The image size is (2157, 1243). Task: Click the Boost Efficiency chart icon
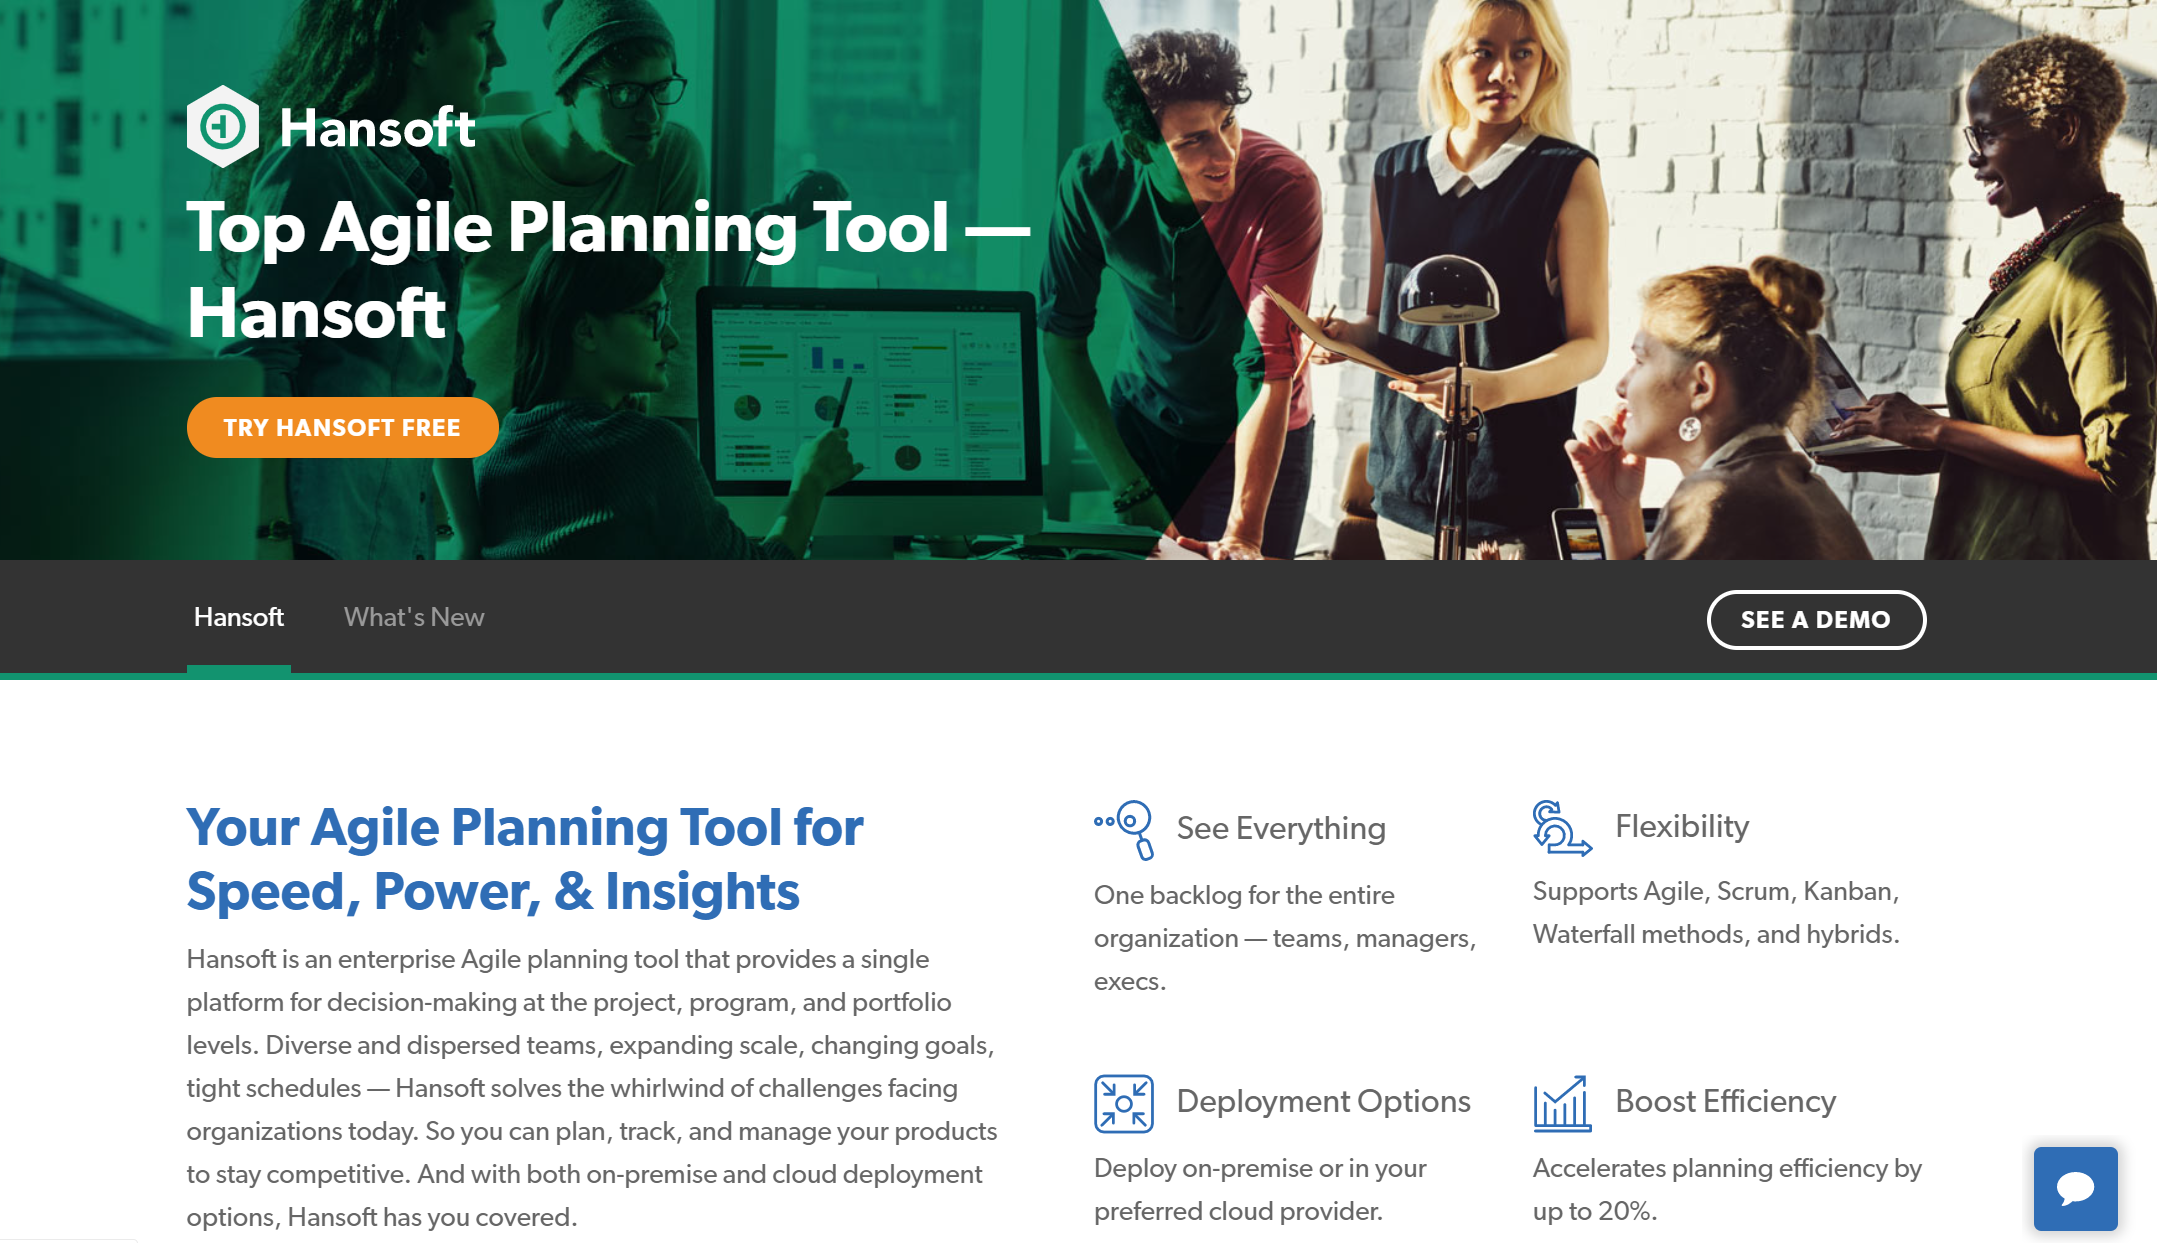[1562, 1103]
